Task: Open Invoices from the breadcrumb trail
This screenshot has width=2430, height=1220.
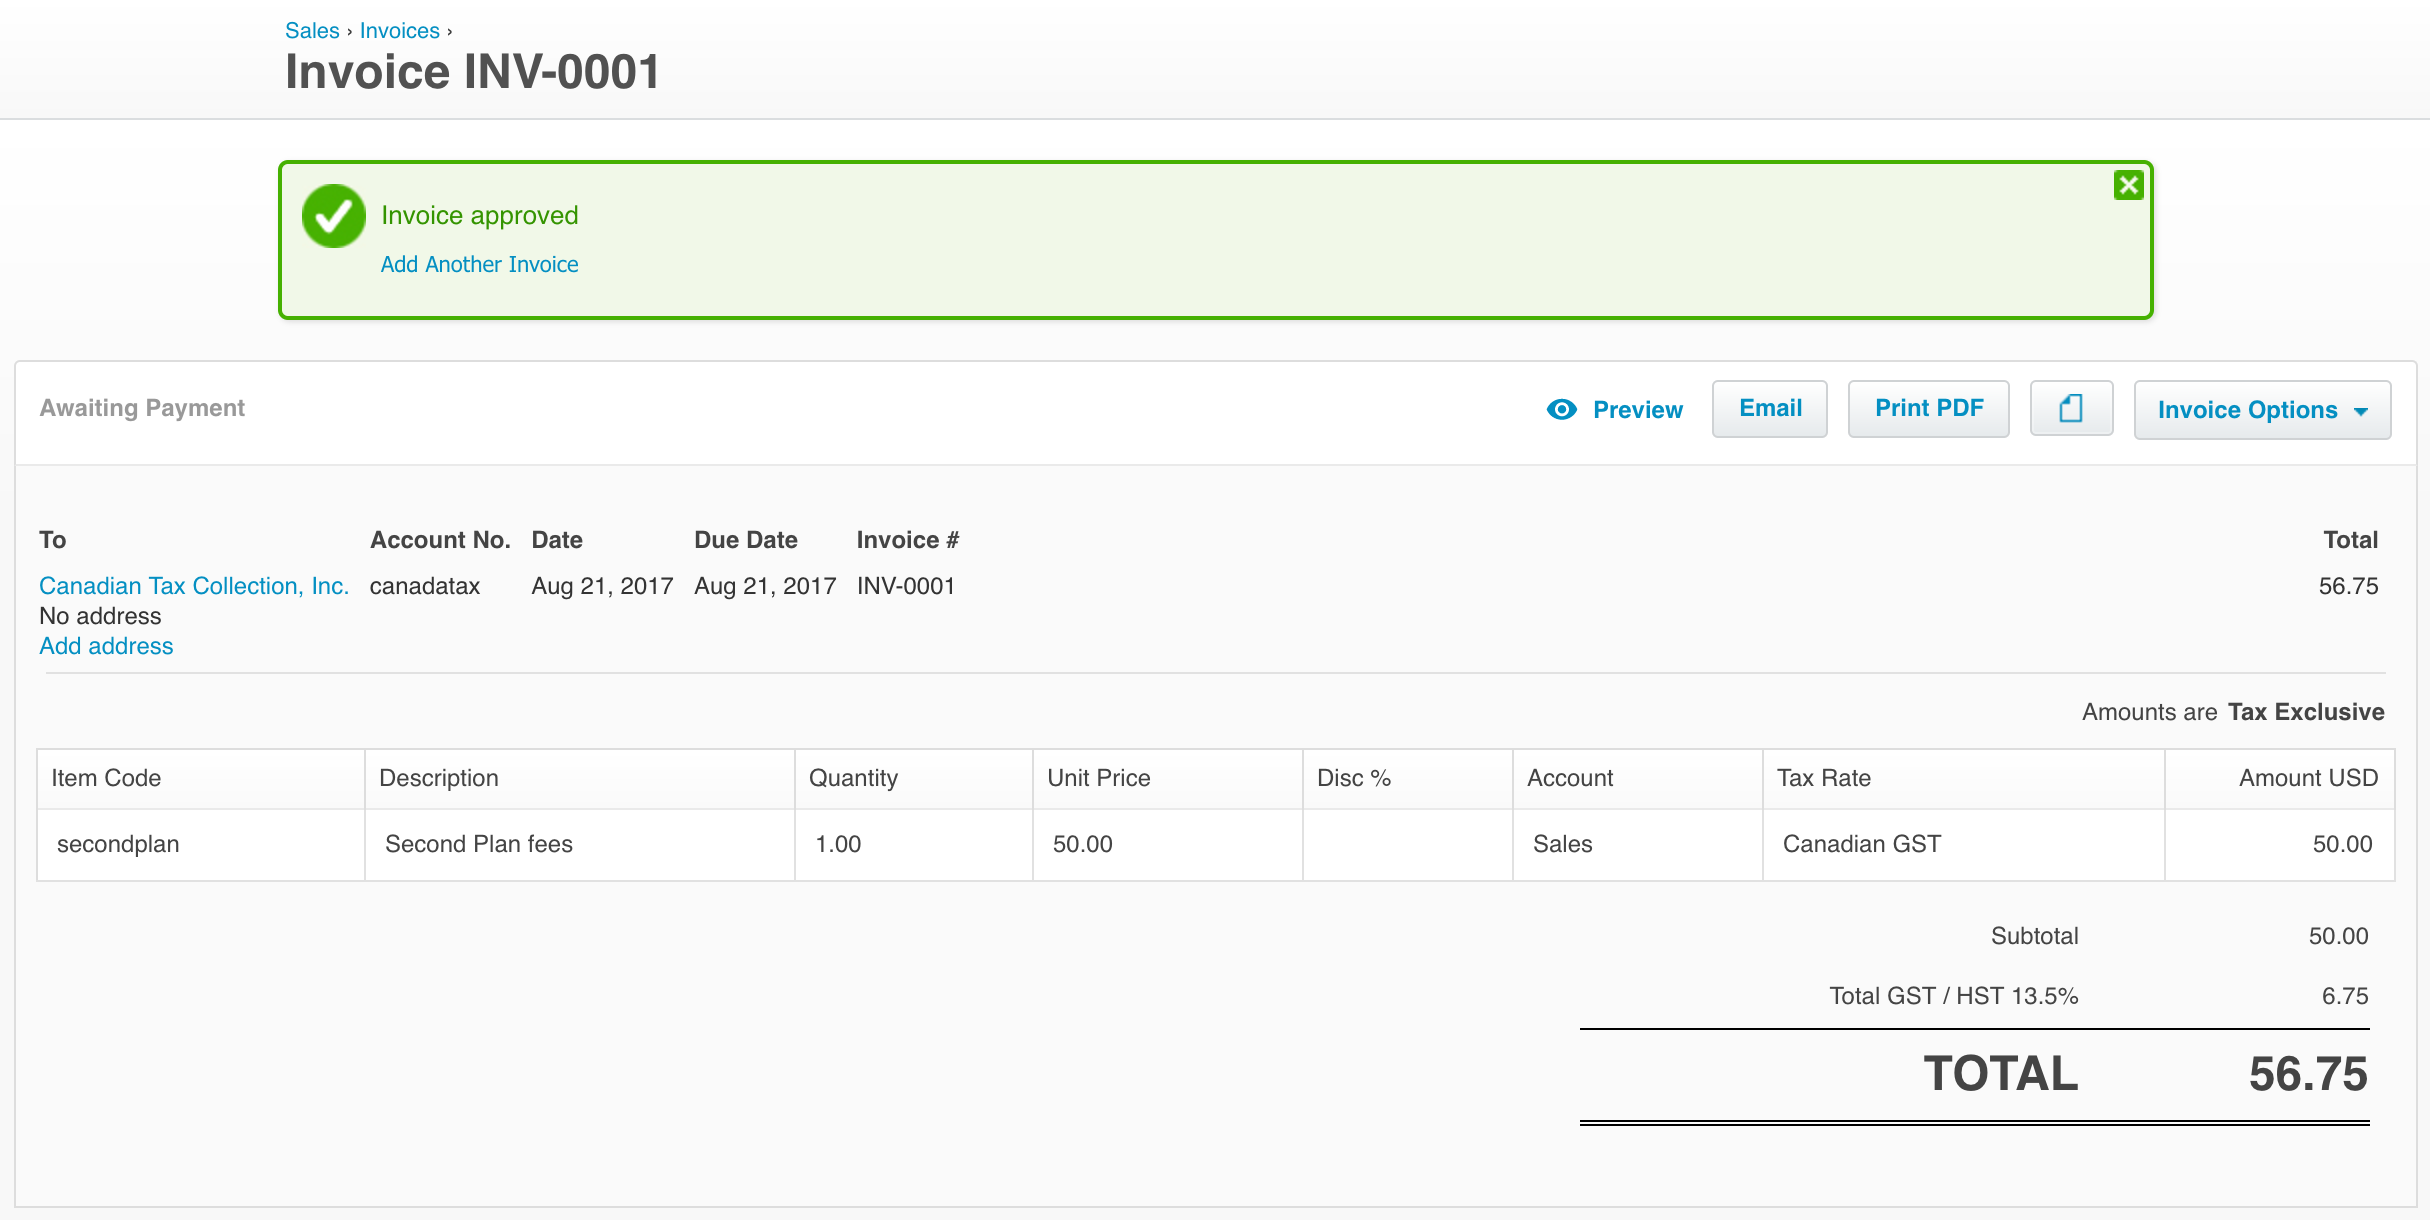Action: [399, 30]
